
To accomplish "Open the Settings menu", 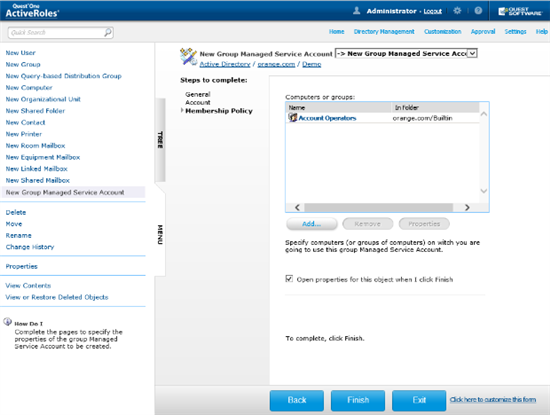I will (x=515, y=32).
